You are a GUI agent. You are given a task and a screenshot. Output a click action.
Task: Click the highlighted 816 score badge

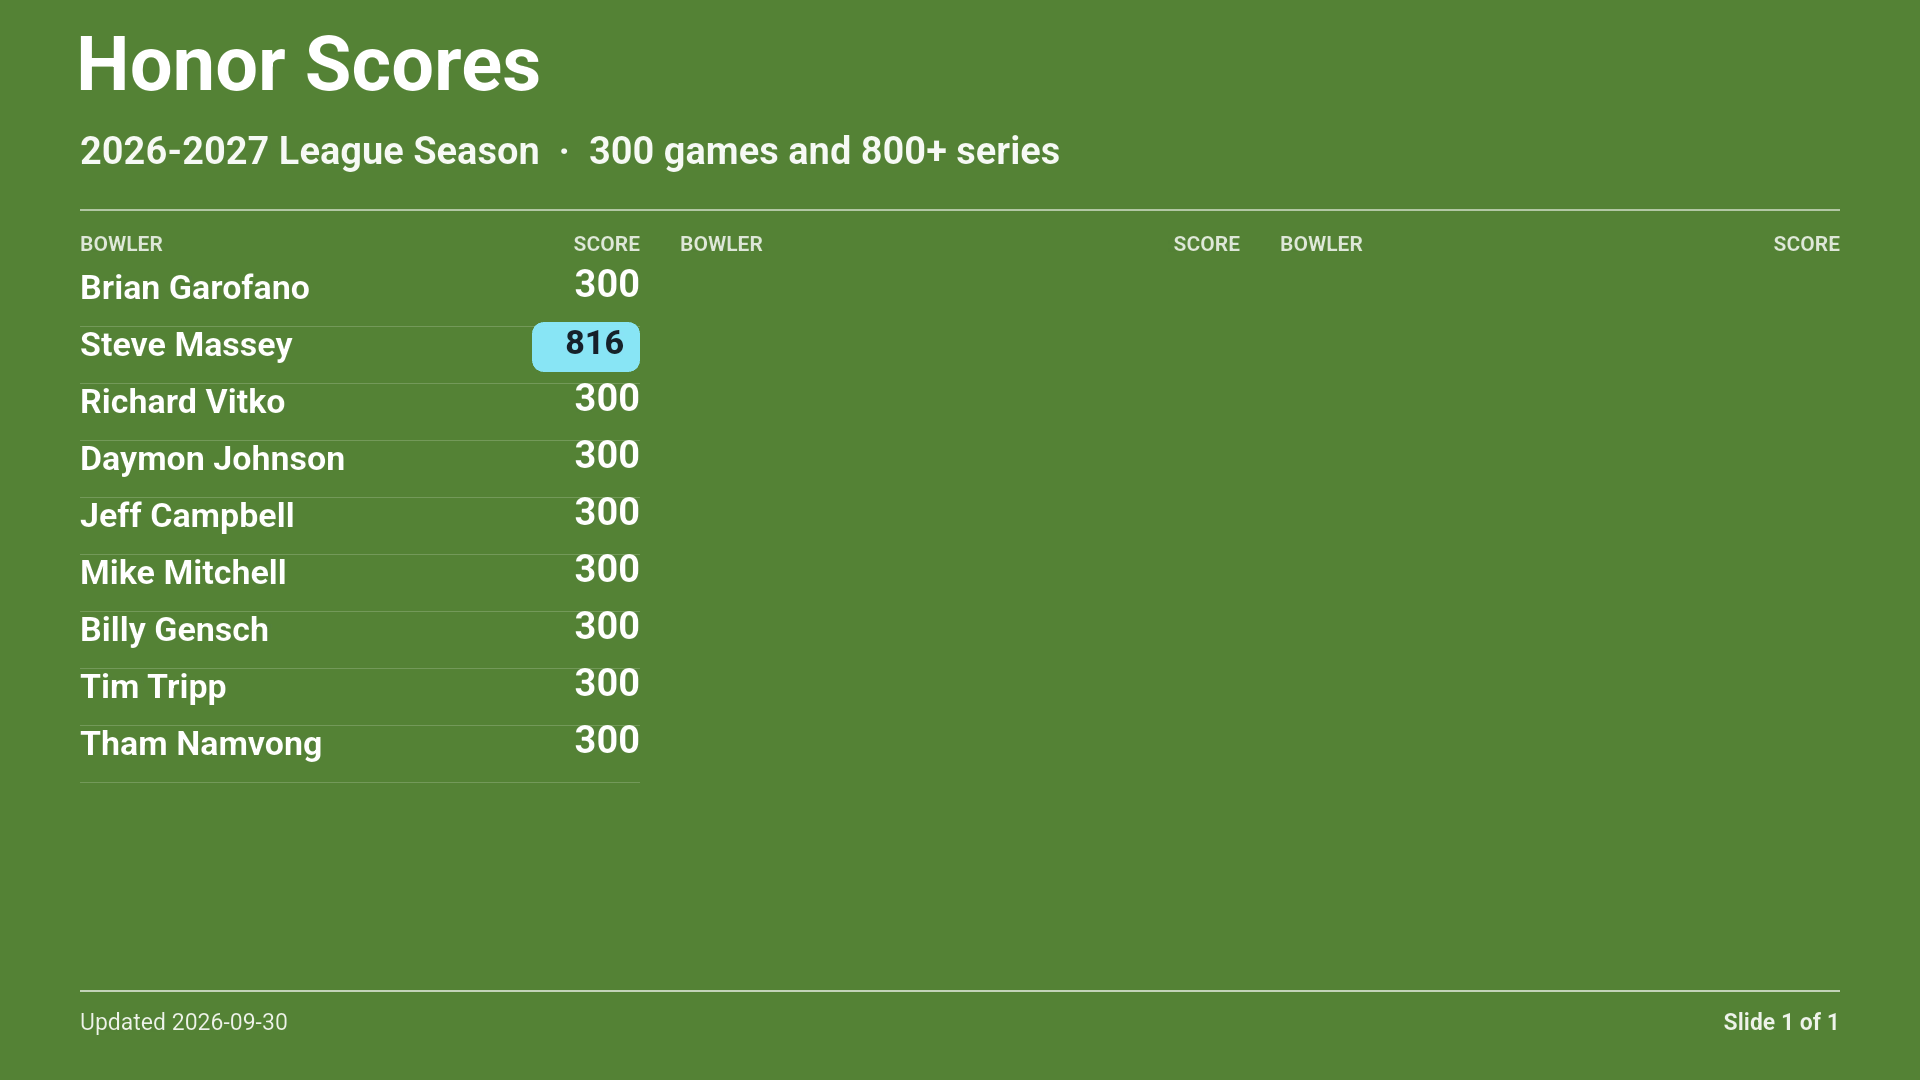pos(586,346)
